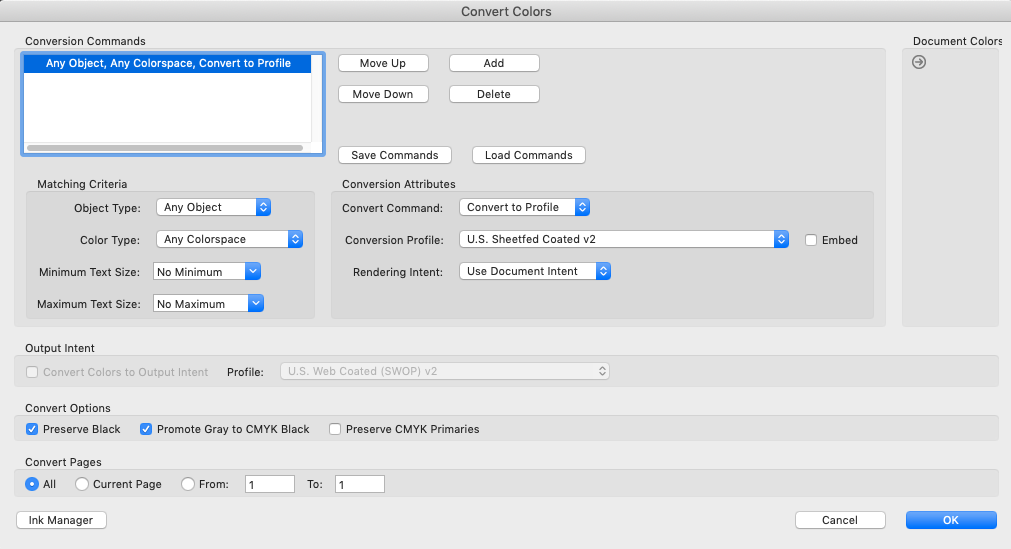The width and height of the screenshot is (1011, 549).
Task: Click the Ink Manager button
Action: coord(61,520)
